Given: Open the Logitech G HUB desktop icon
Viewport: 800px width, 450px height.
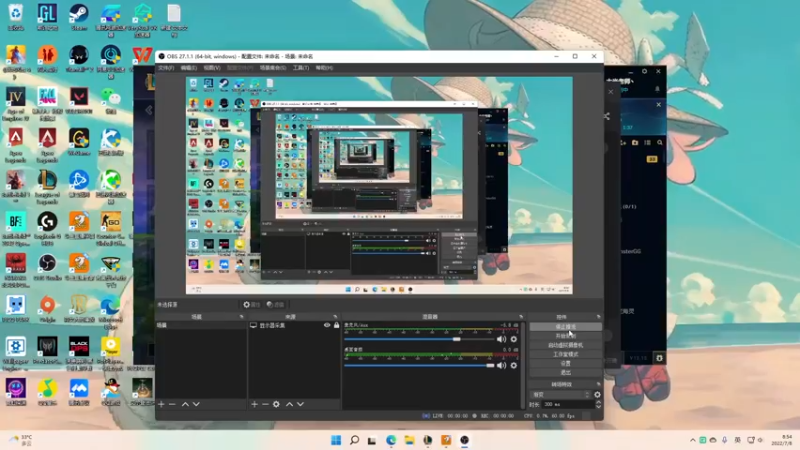Looking at the screenshot, I should pos(47,229).
